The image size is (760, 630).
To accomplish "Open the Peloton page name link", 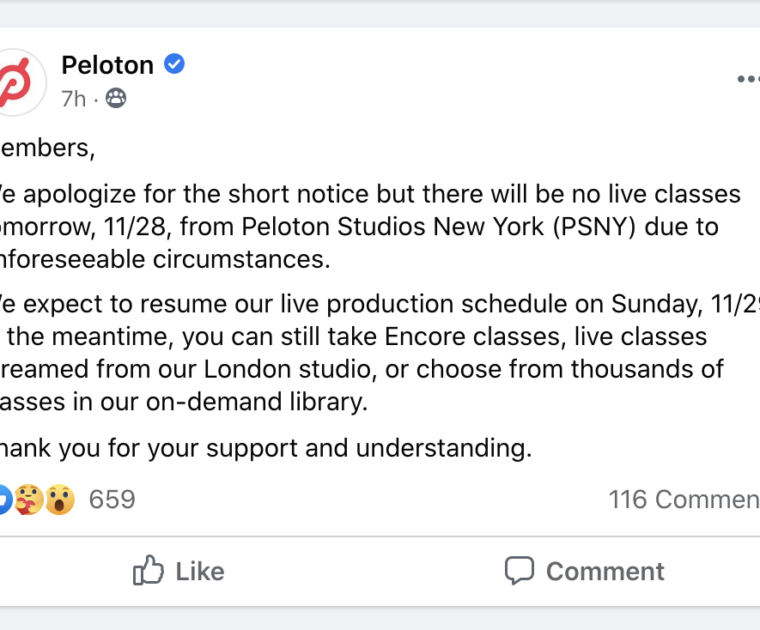I will (x=107, y=66).
